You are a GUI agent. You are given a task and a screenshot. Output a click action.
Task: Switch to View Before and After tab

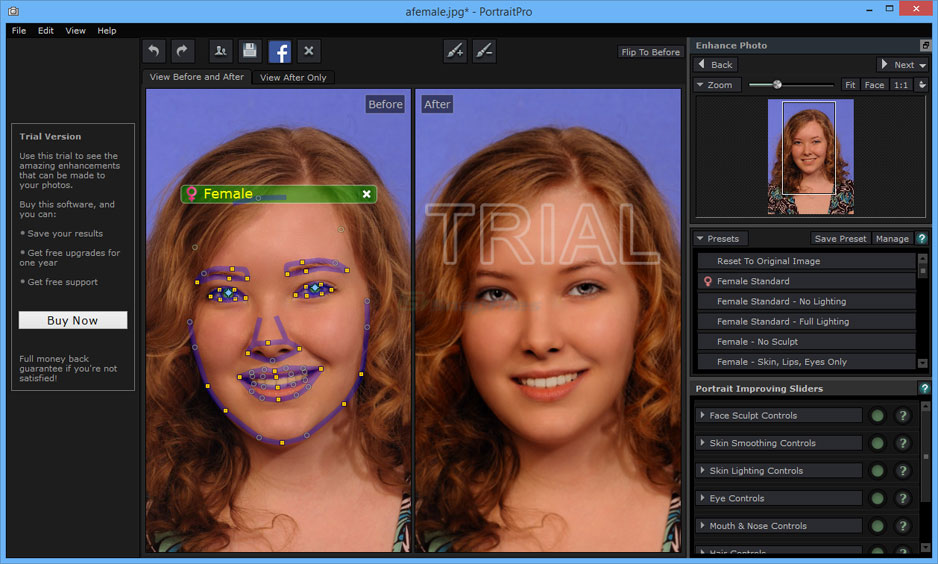pyautogui.click(x=197, y=77)
